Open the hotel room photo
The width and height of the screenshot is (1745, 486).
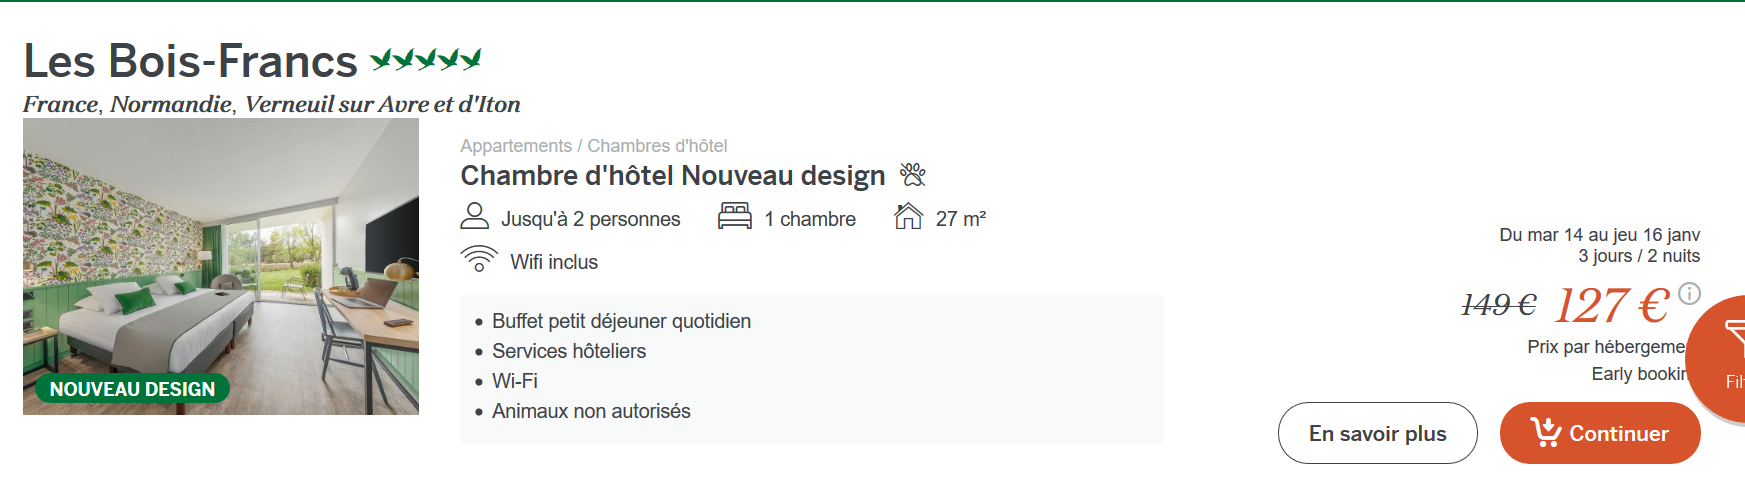pyautogui.click(x=221, y=266)
